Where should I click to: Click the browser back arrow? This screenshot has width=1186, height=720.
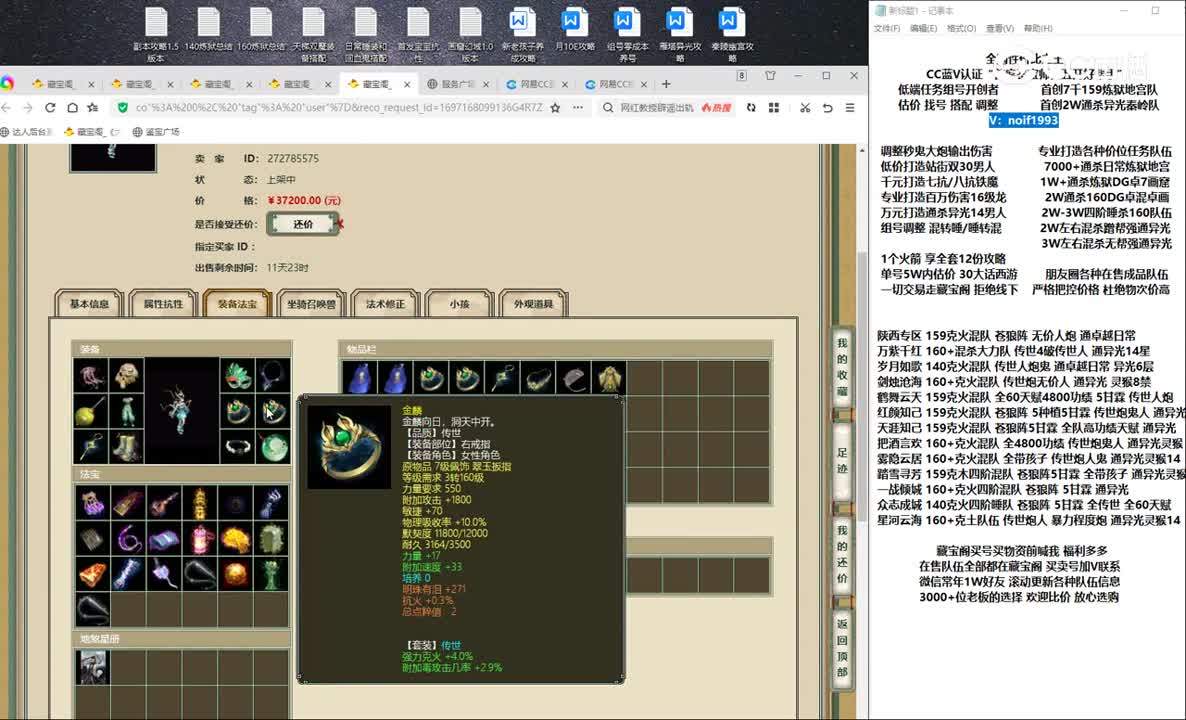(7, 107)
